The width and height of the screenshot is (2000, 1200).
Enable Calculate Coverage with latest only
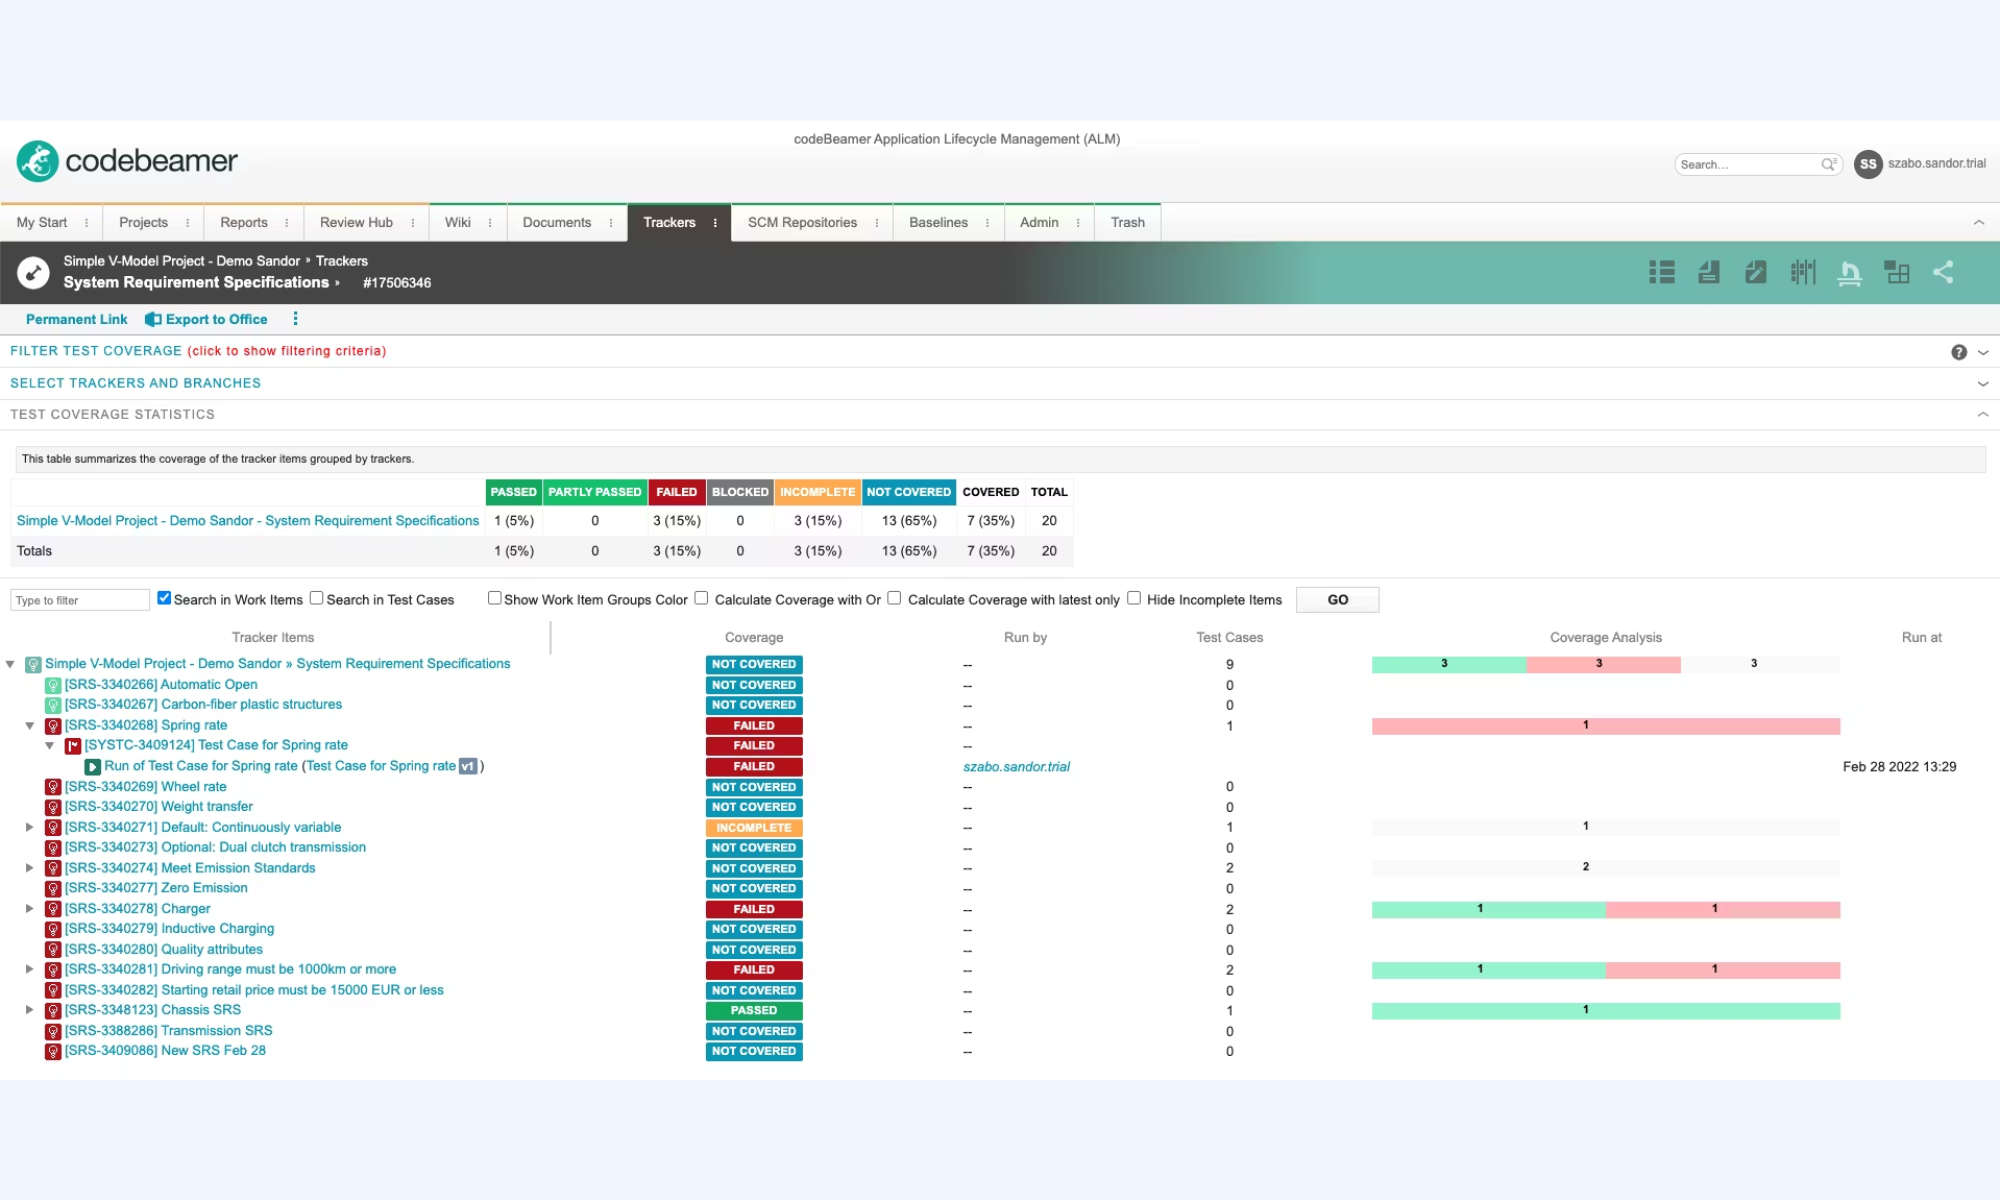pos(894,598)
